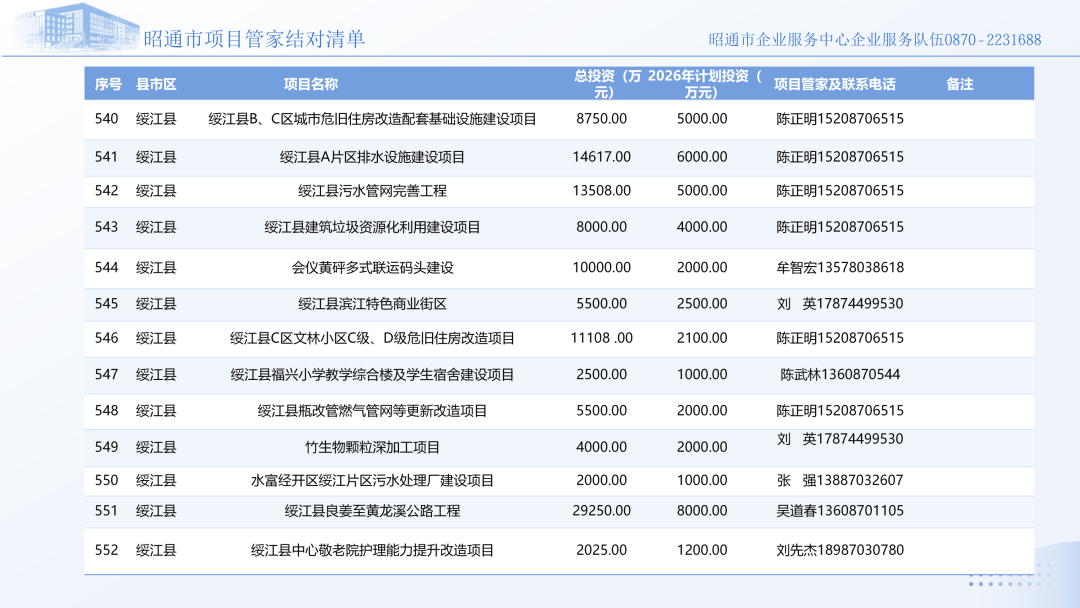Click contact 陈武林1360870544
This screenshot has width=1080, height=608.
[x=840, y=375]
